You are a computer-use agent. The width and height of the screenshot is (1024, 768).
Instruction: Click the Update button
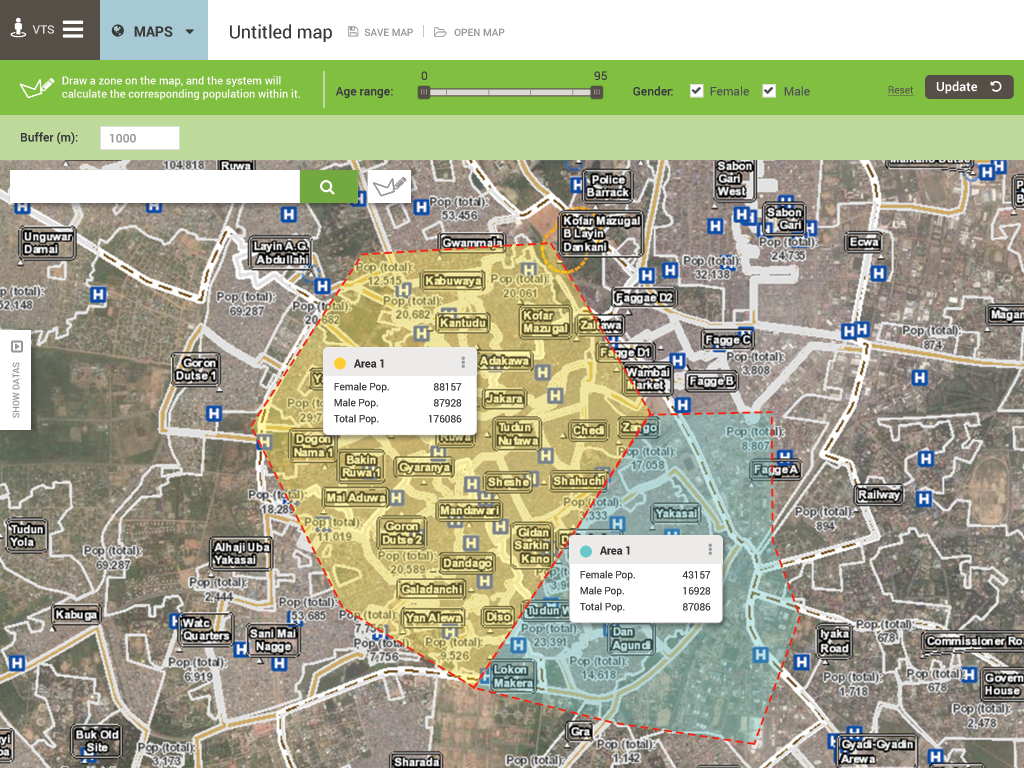[968, 87]
